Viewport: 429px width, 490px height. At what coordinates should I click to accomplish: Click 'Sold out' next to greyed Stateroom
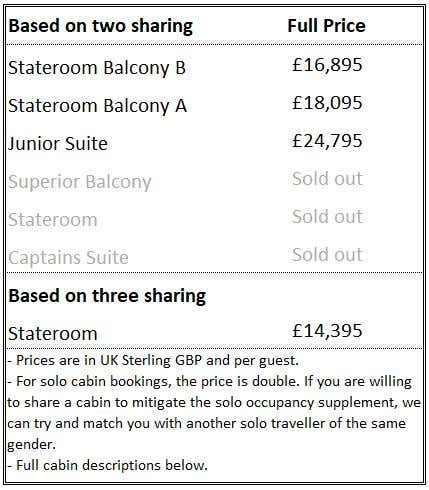327,217
